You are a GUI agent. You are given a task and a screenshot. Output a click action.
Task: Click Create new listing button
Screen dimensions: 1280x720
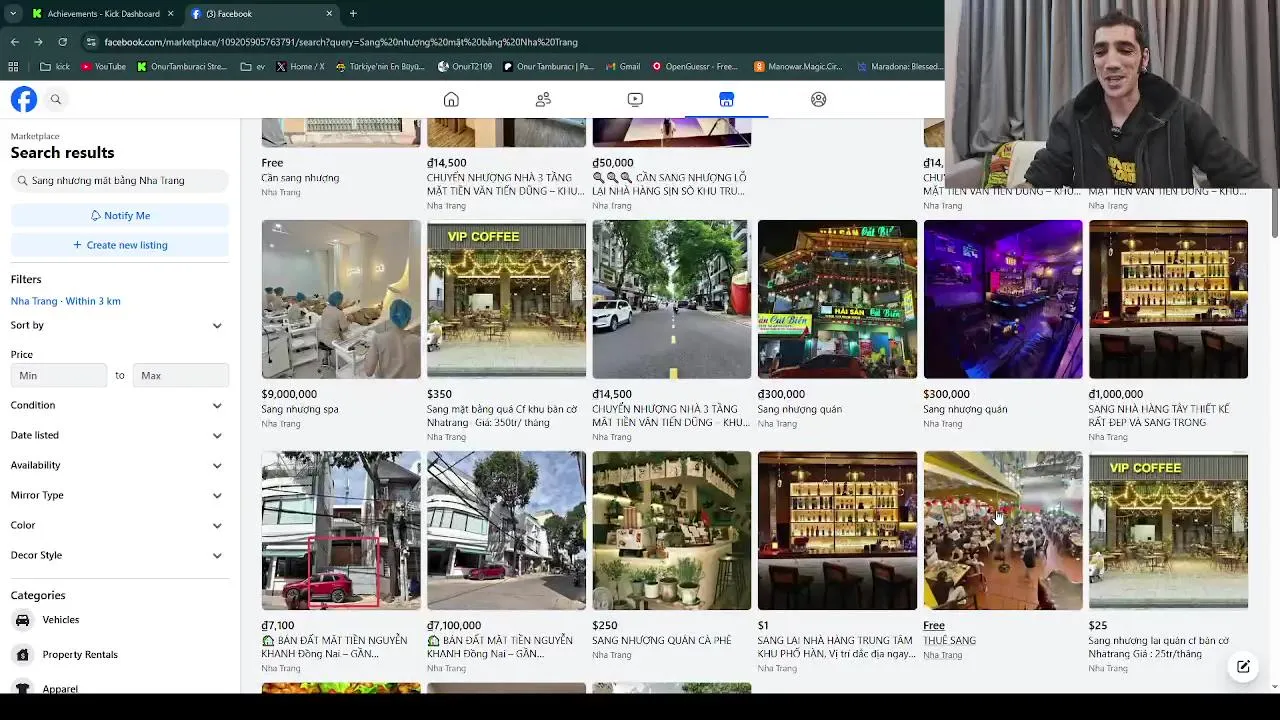[120, 245]
